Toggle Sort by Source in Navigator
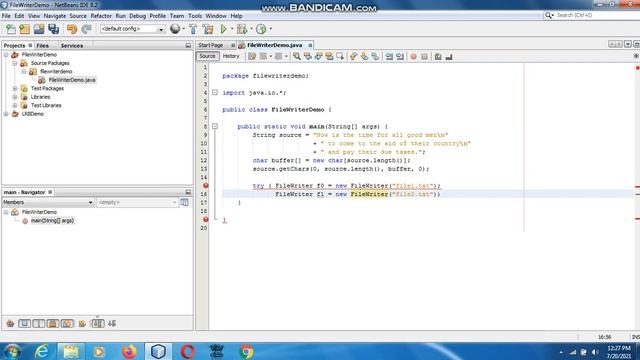This screenshot has width=640, height=360. (x=112, y=324)
